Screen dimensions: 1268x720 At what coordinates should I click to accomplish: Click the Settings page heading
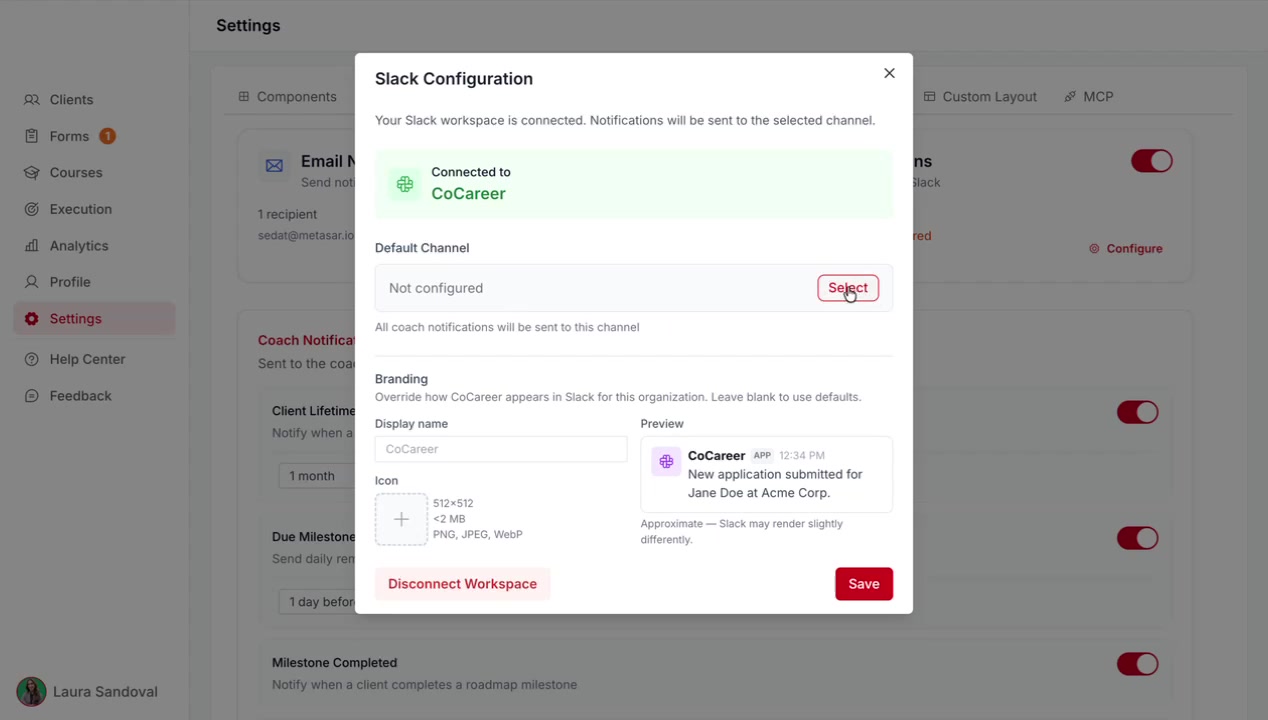point(248,26)
